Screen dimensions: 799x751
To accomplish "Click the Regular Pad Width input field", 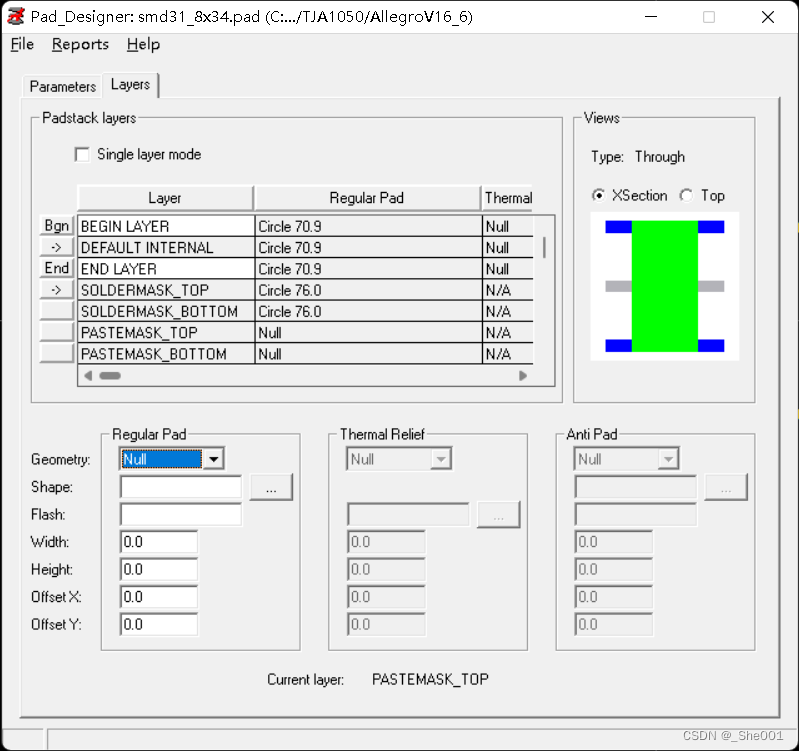I will [158, 542].
